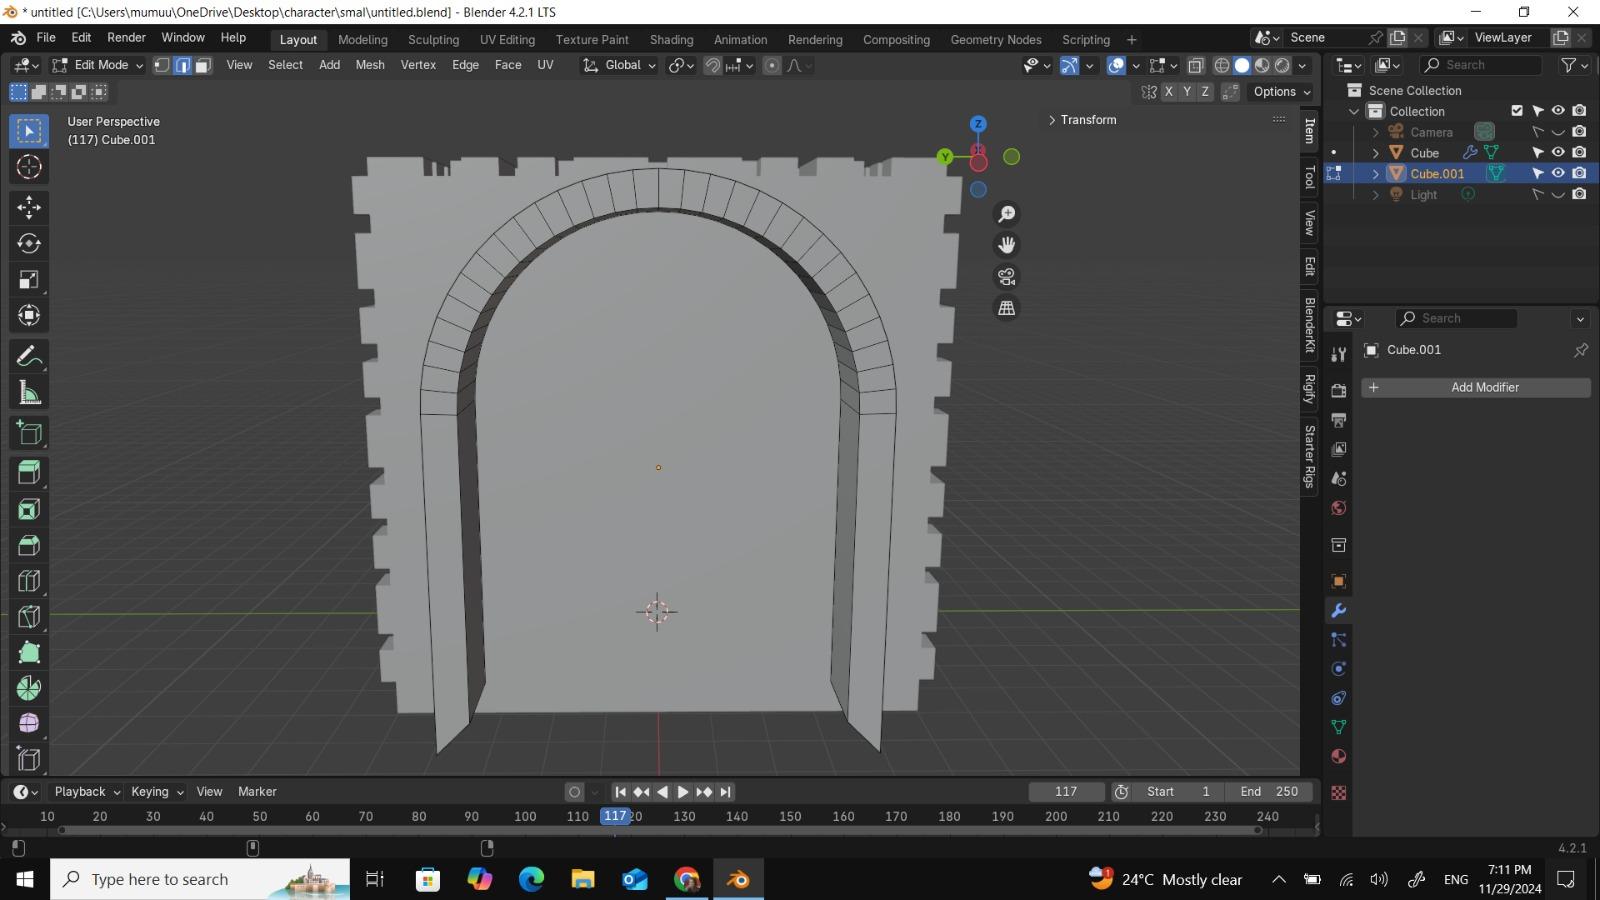Select the Smooth tool
Viewport: 1600px width, 900px height.
(29, 723)
